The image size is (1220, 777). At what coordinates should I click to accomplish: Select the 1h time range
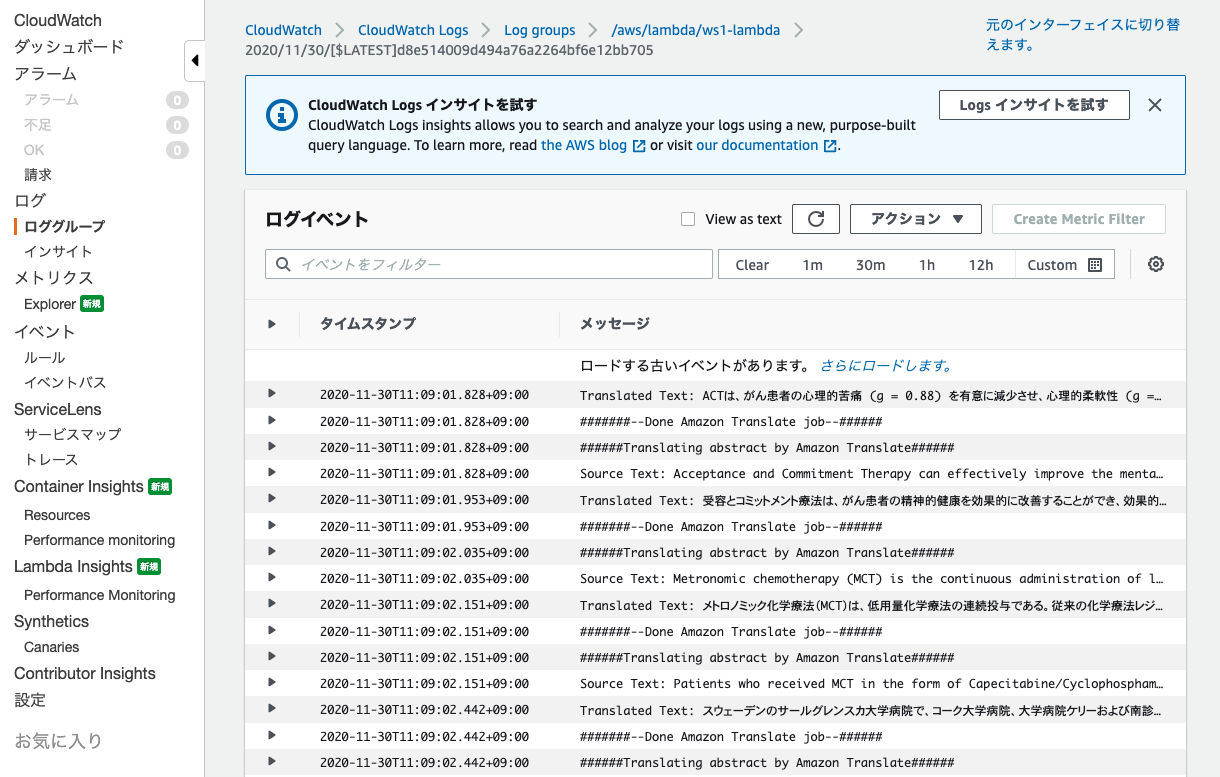point(927,265)
